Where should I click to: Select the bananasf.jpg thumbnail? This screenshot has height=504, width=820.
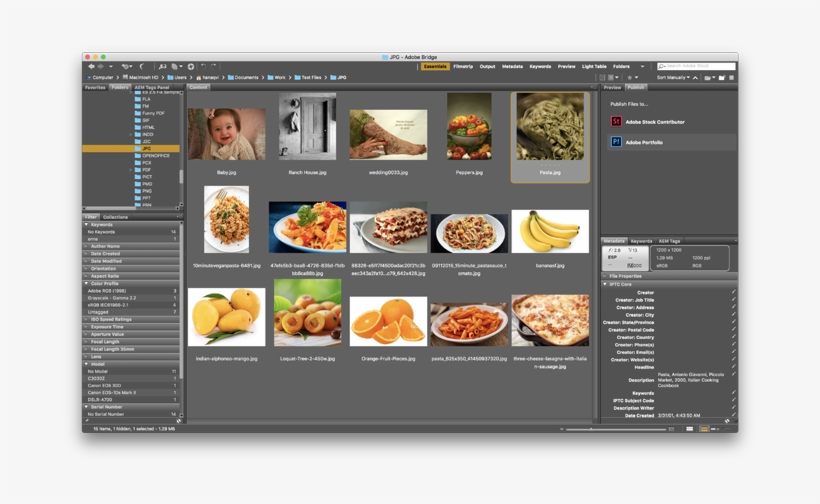coord(550,232)
